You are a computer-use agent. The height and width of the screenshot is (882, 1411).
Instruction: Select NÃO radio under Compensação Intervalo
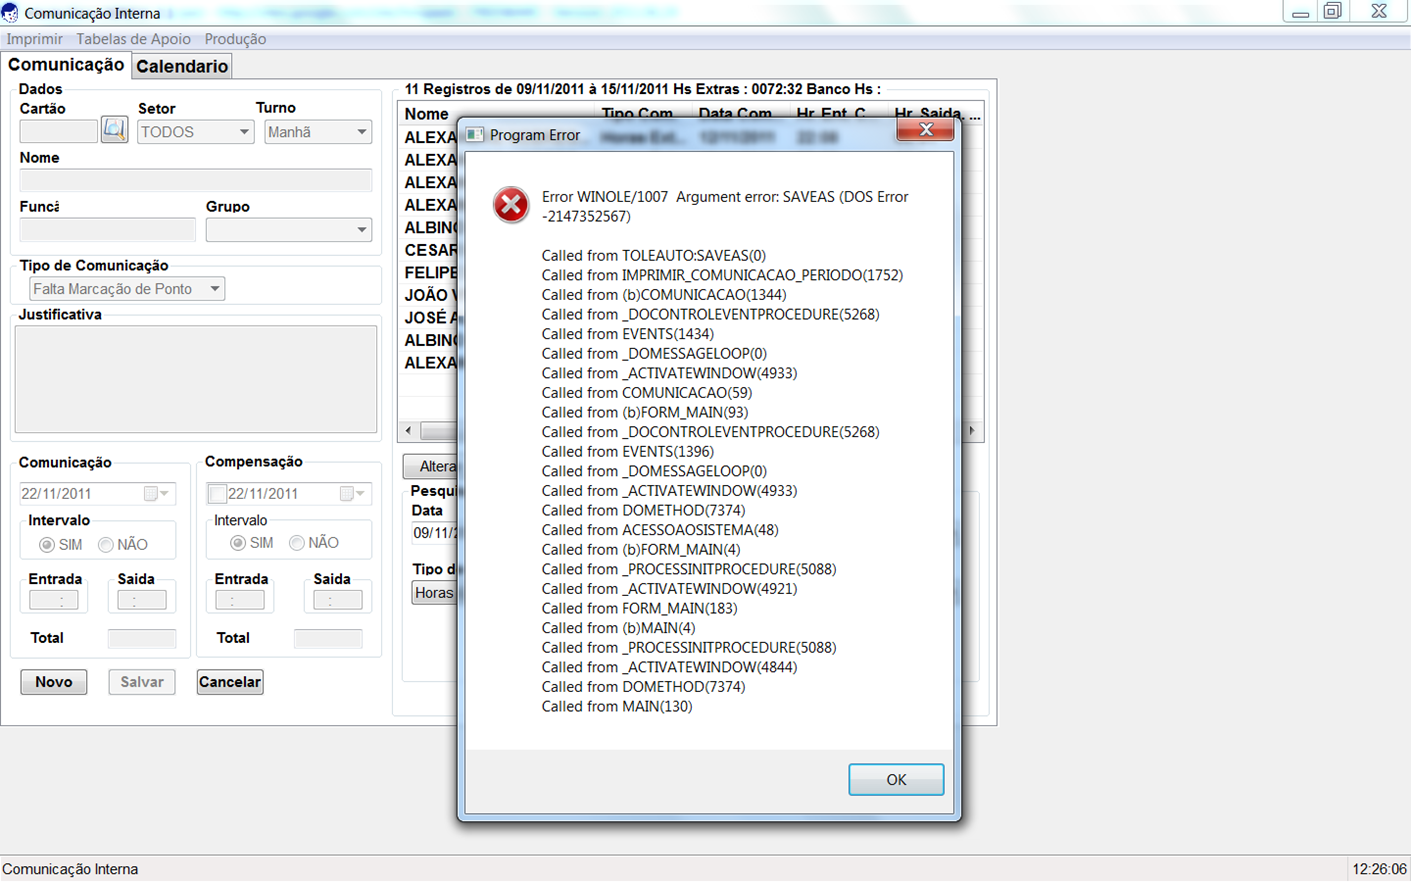tap(297, 543)
